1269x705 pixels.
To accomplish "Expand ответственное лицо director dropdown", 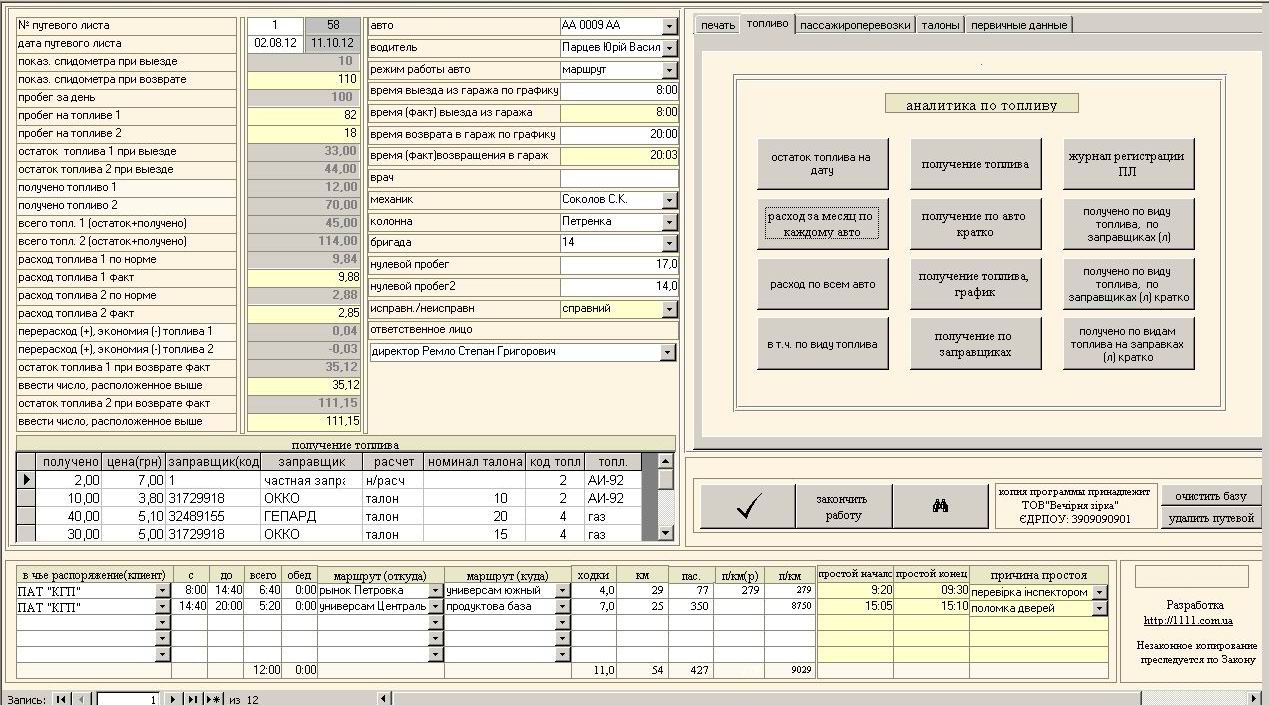I will pyautogui.click(x=668, y=352).
